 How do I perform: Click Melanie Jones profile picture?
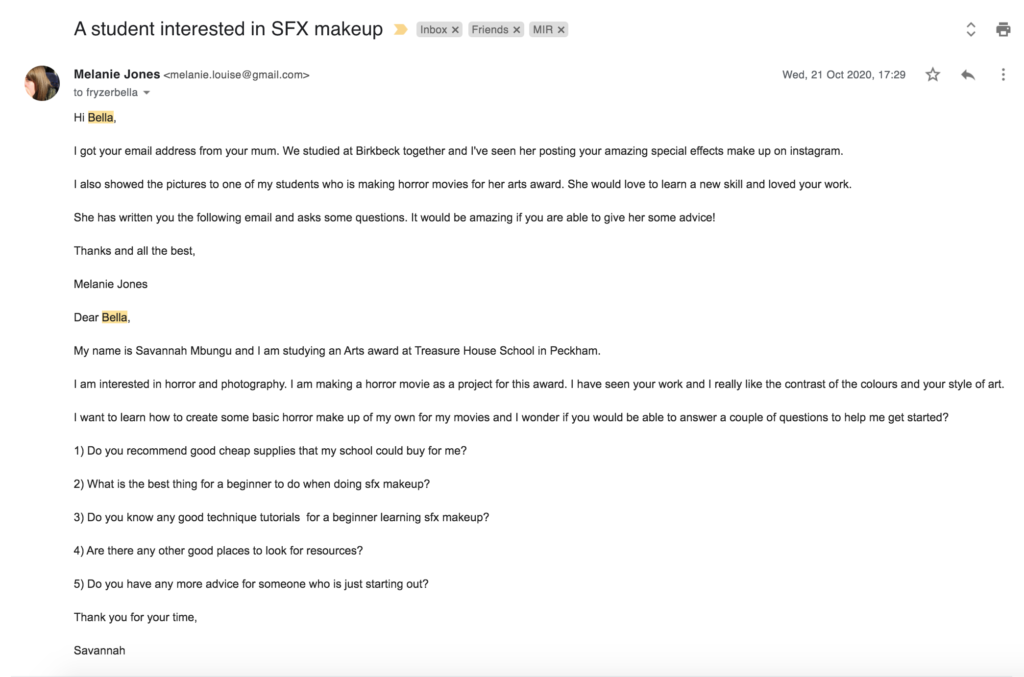click(x=42, y=83)
